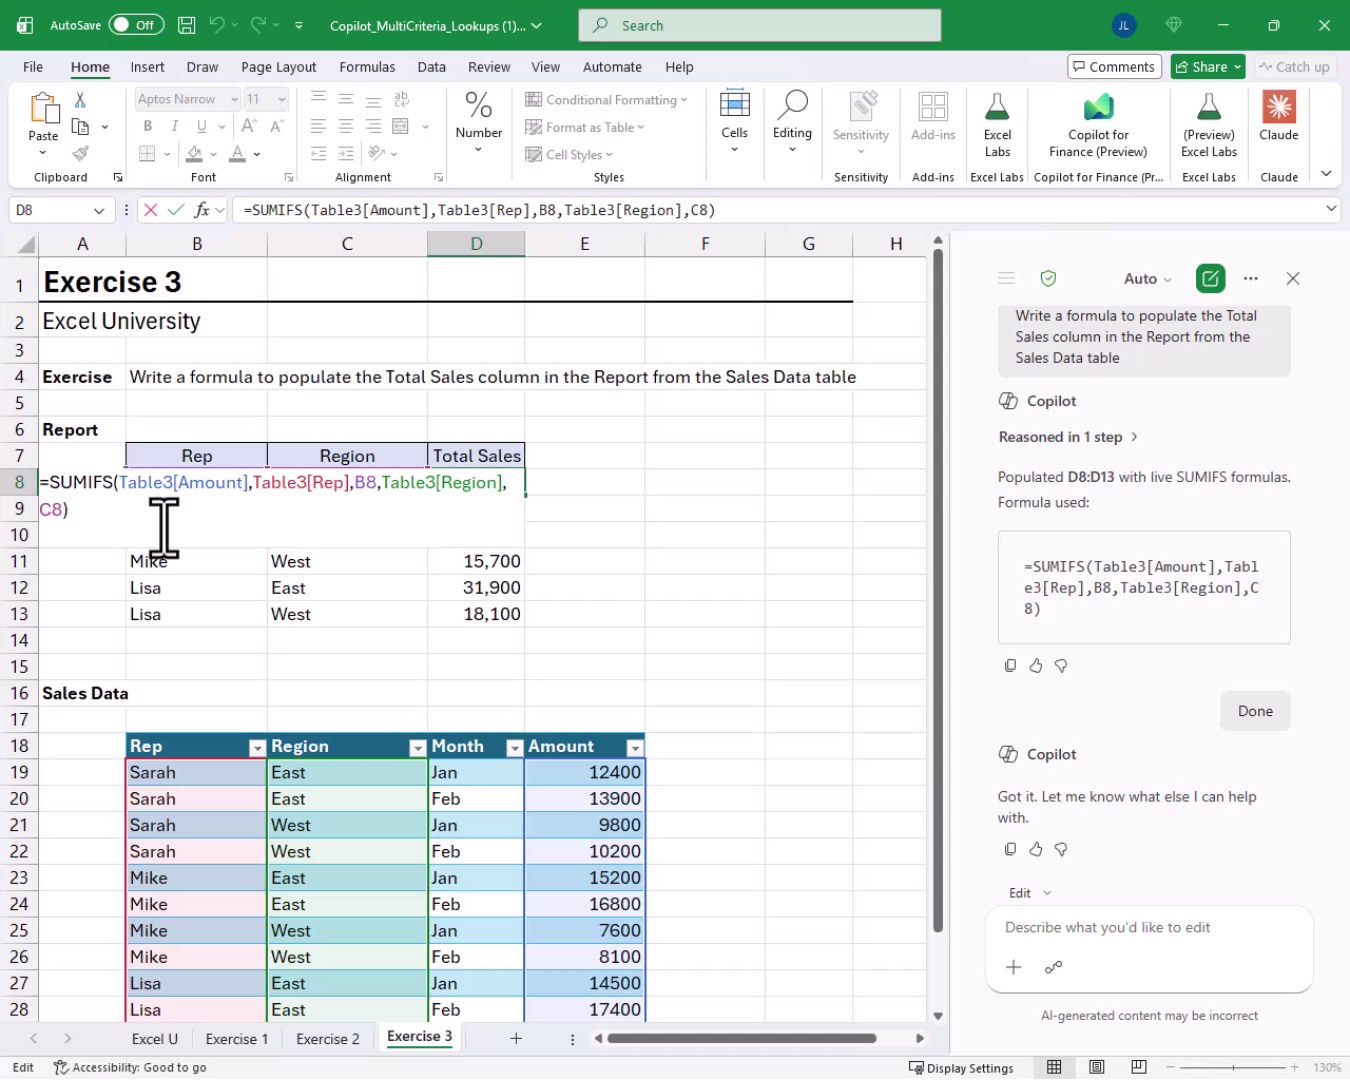Viewport: 1350px width, 1080px height.
Task: Open the Font Color swatch button
Action: pyautogui.click(x=237, y=154)
